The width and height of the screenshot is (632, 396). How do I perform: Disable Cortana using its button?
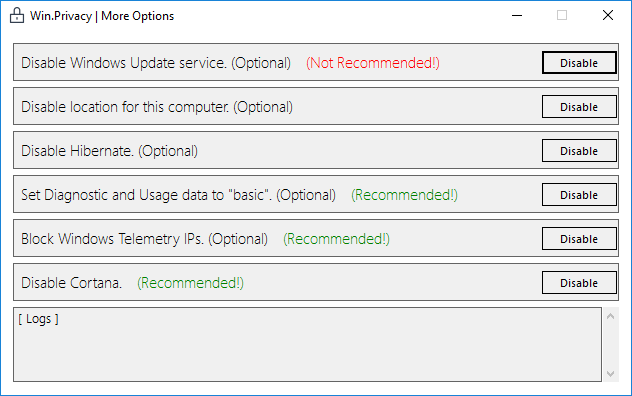579,282
